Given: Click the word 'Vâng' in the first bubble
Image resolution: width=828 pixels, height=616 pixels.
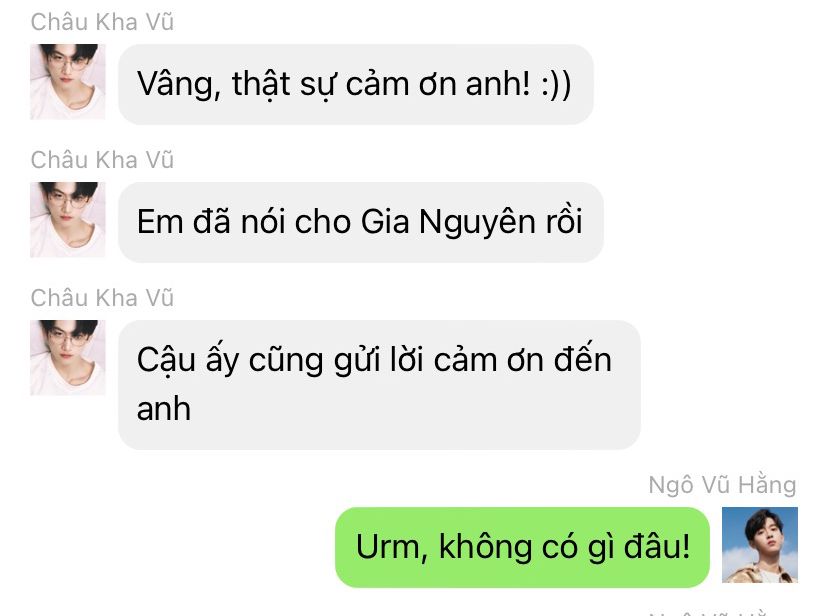Looking at the screenshot, I should tap(178, 84).
